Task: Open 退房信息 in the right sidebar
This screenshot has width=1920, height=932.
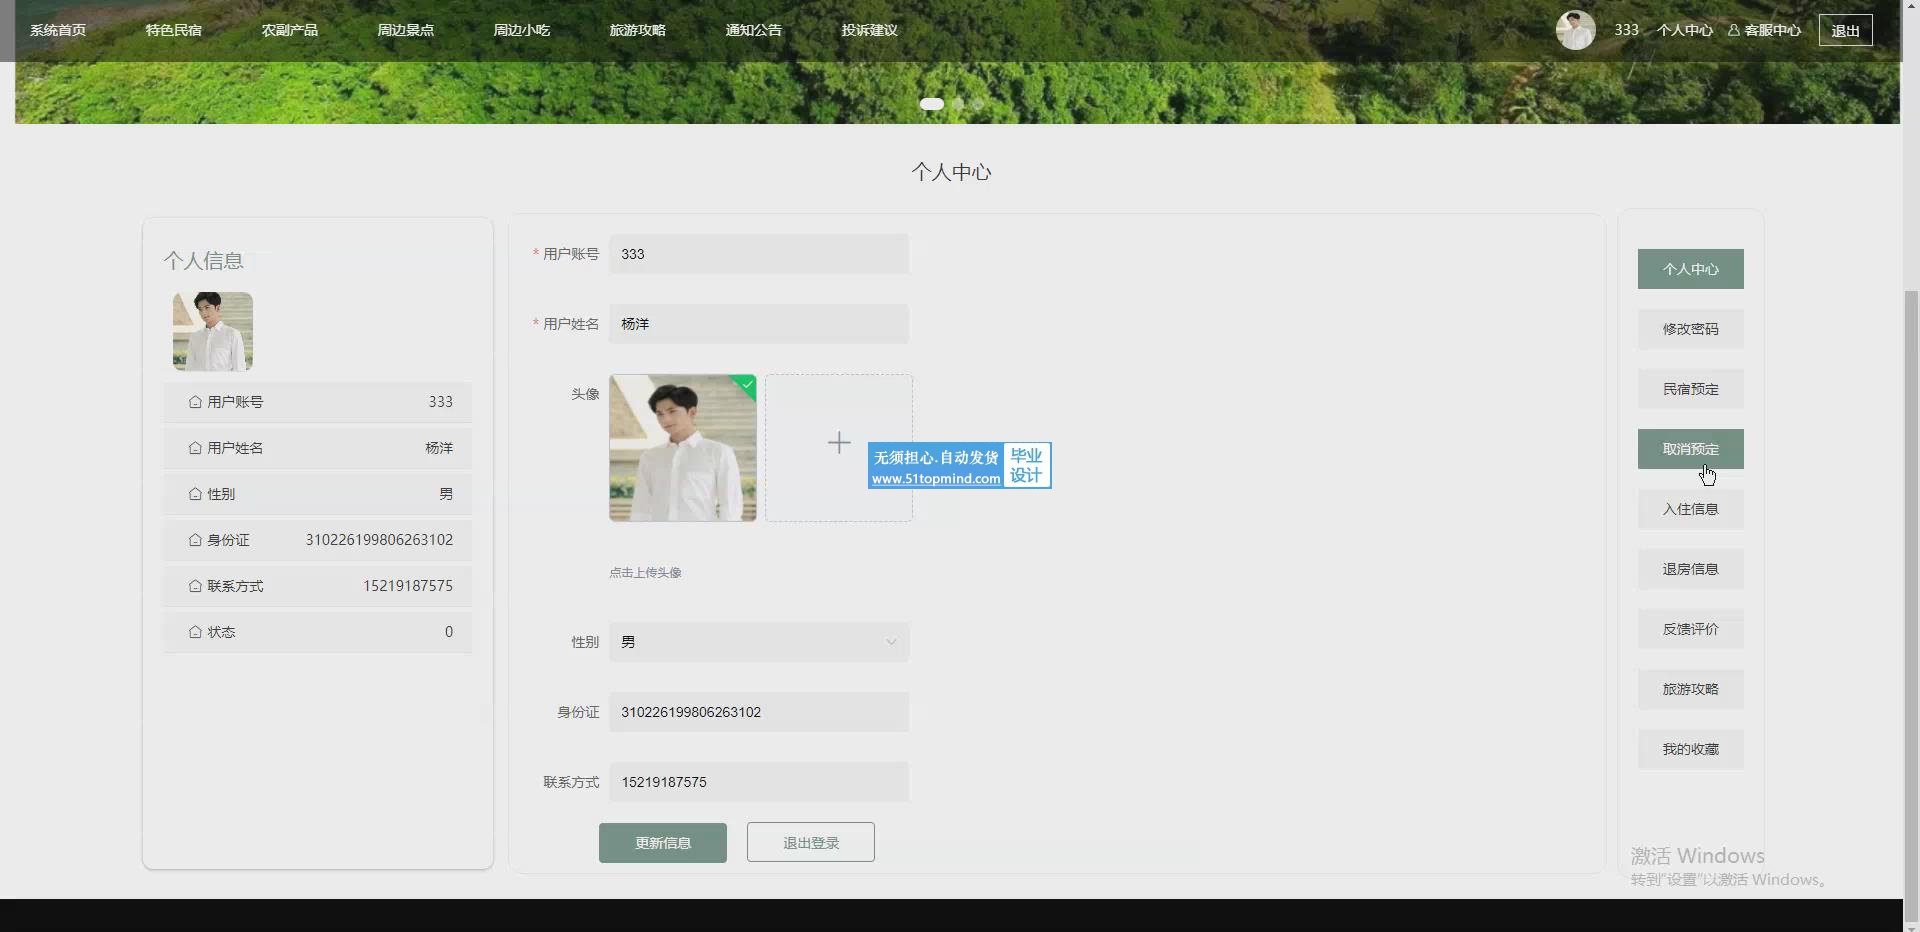Action: point(1691,569)
